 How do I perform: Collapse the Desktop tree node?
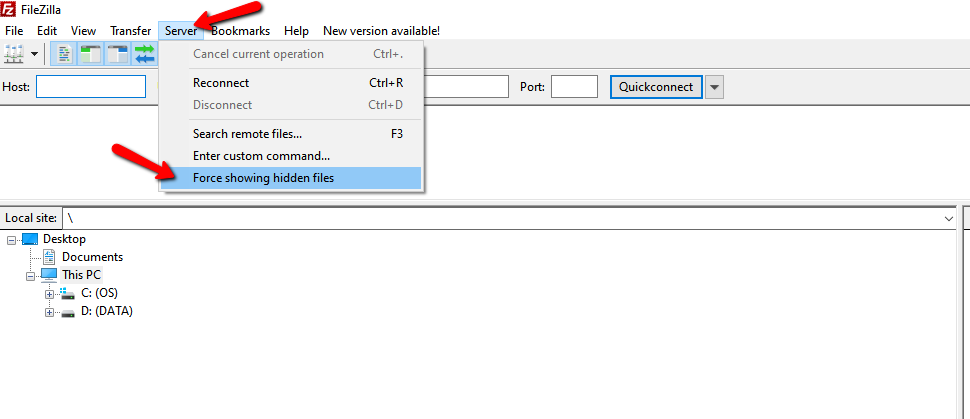coord(12,240)
